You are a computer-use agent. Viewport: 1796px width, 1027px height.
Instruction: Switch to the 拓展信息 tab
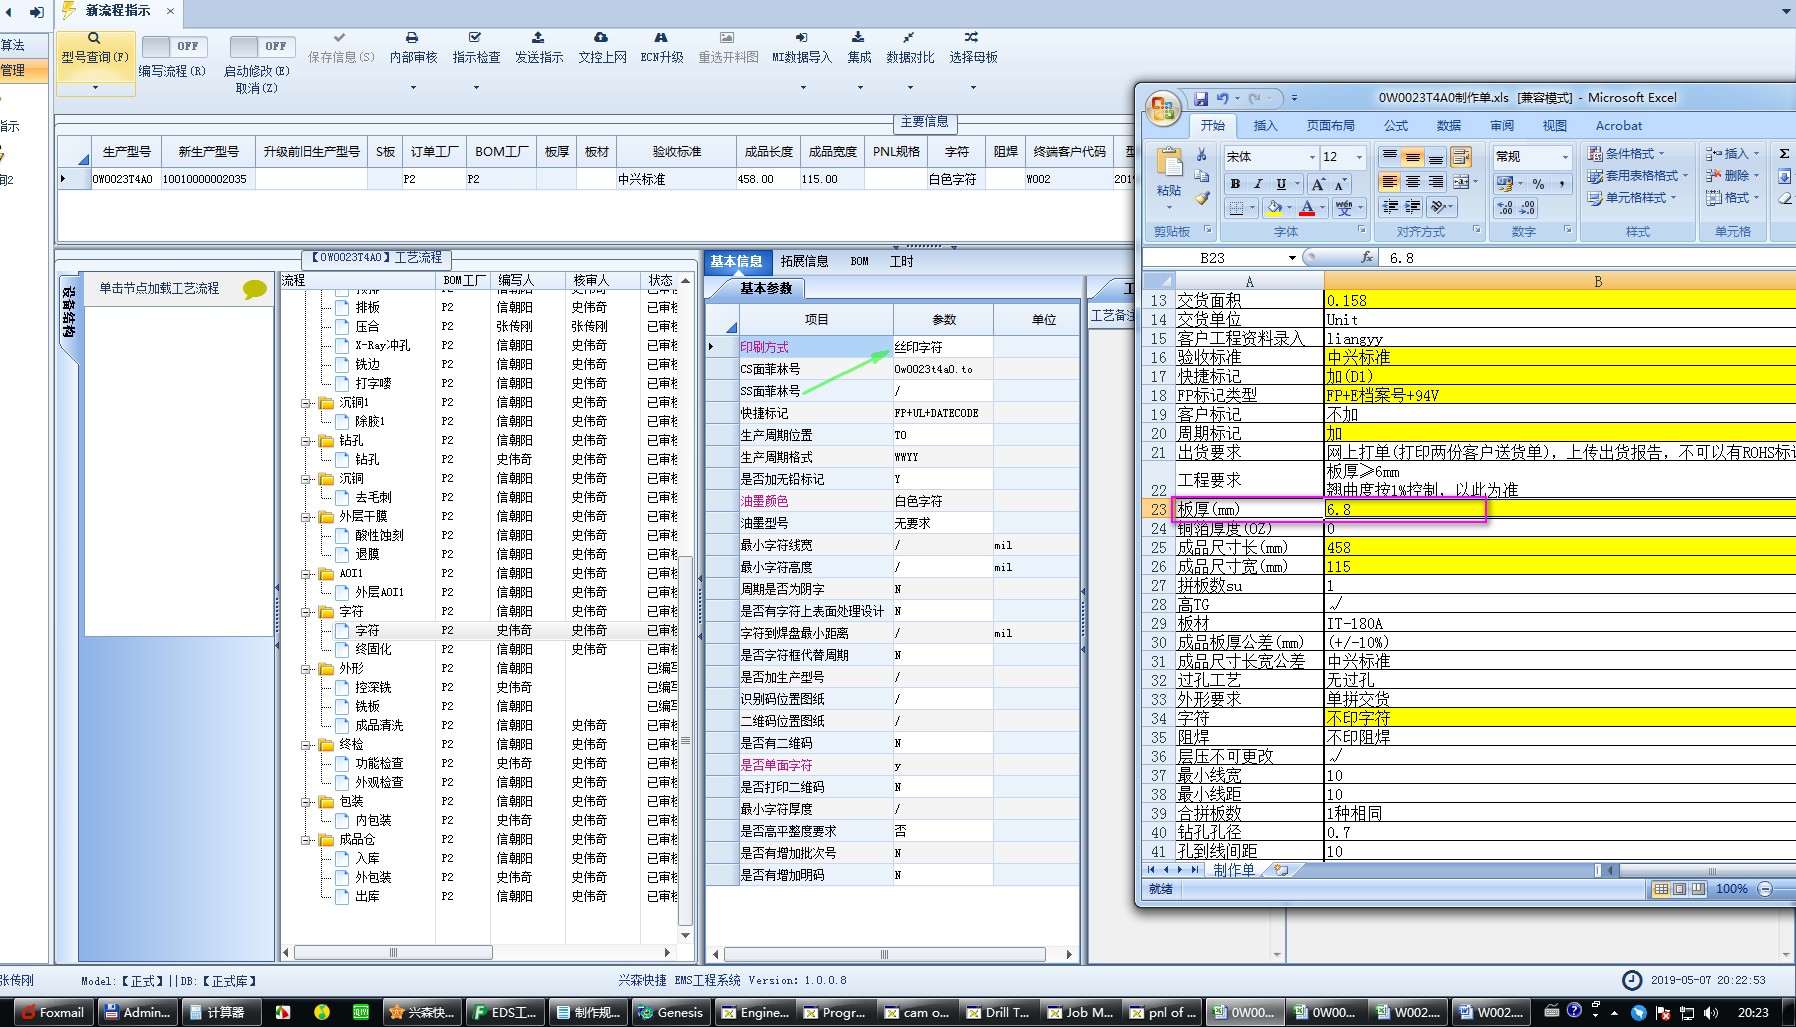pos(804,262)
